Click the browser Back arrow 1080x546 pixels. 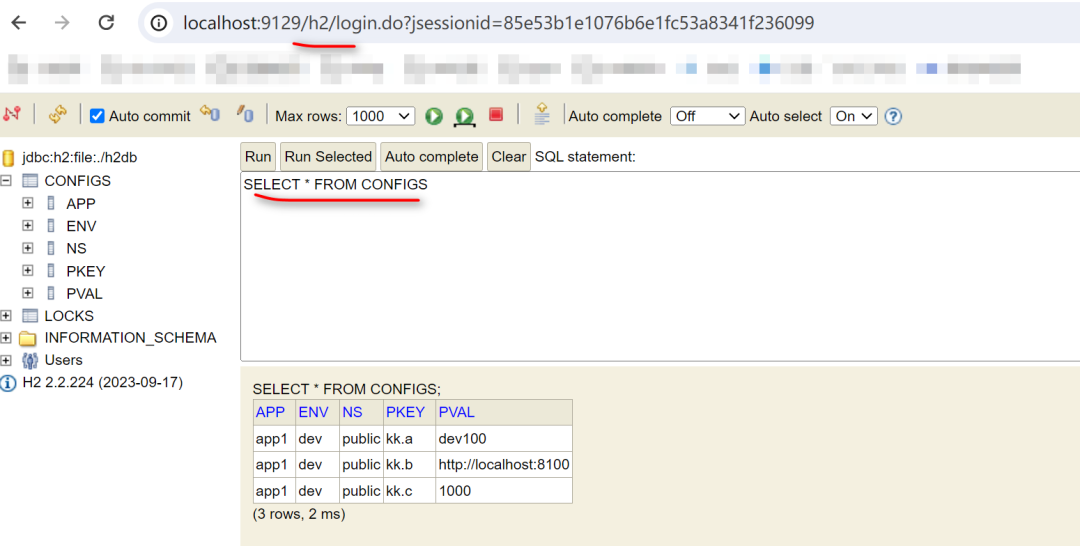(19, 23)
